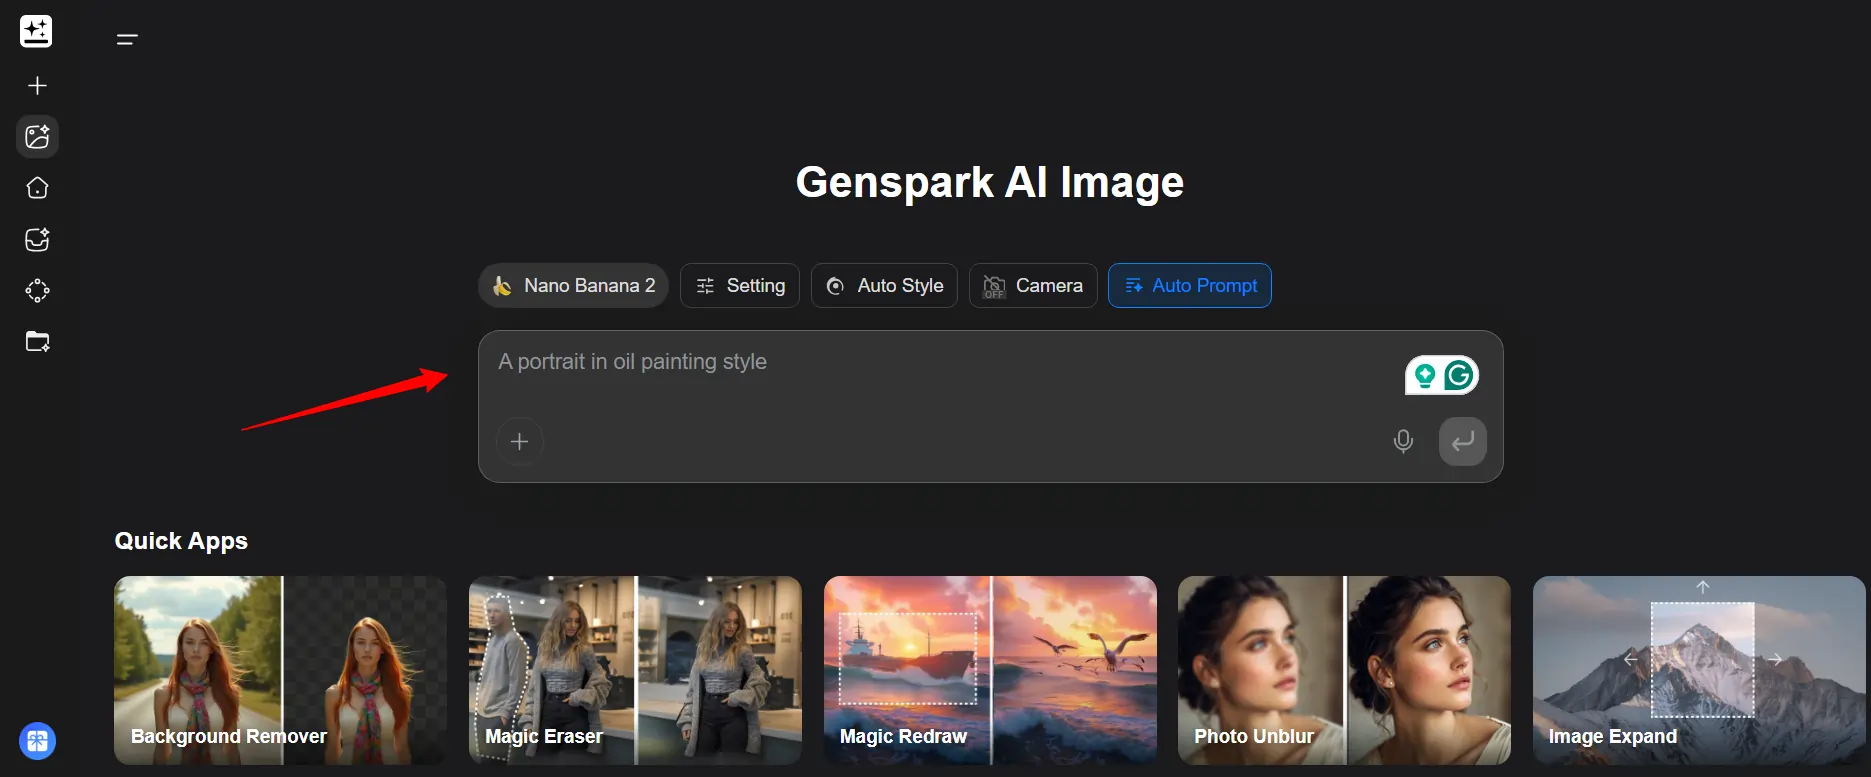Start new chat with plus sidebar icon
Viewport: 1871px width, 777px height.
(37, 86)
